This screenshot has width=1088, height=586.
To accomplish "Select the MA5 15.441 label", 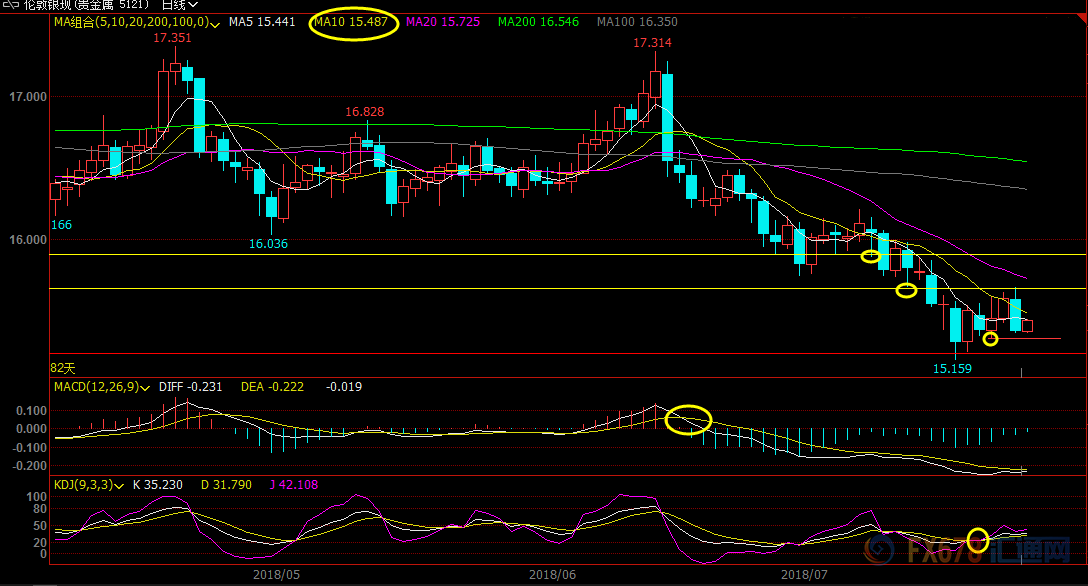I will [x=262, y=22].
